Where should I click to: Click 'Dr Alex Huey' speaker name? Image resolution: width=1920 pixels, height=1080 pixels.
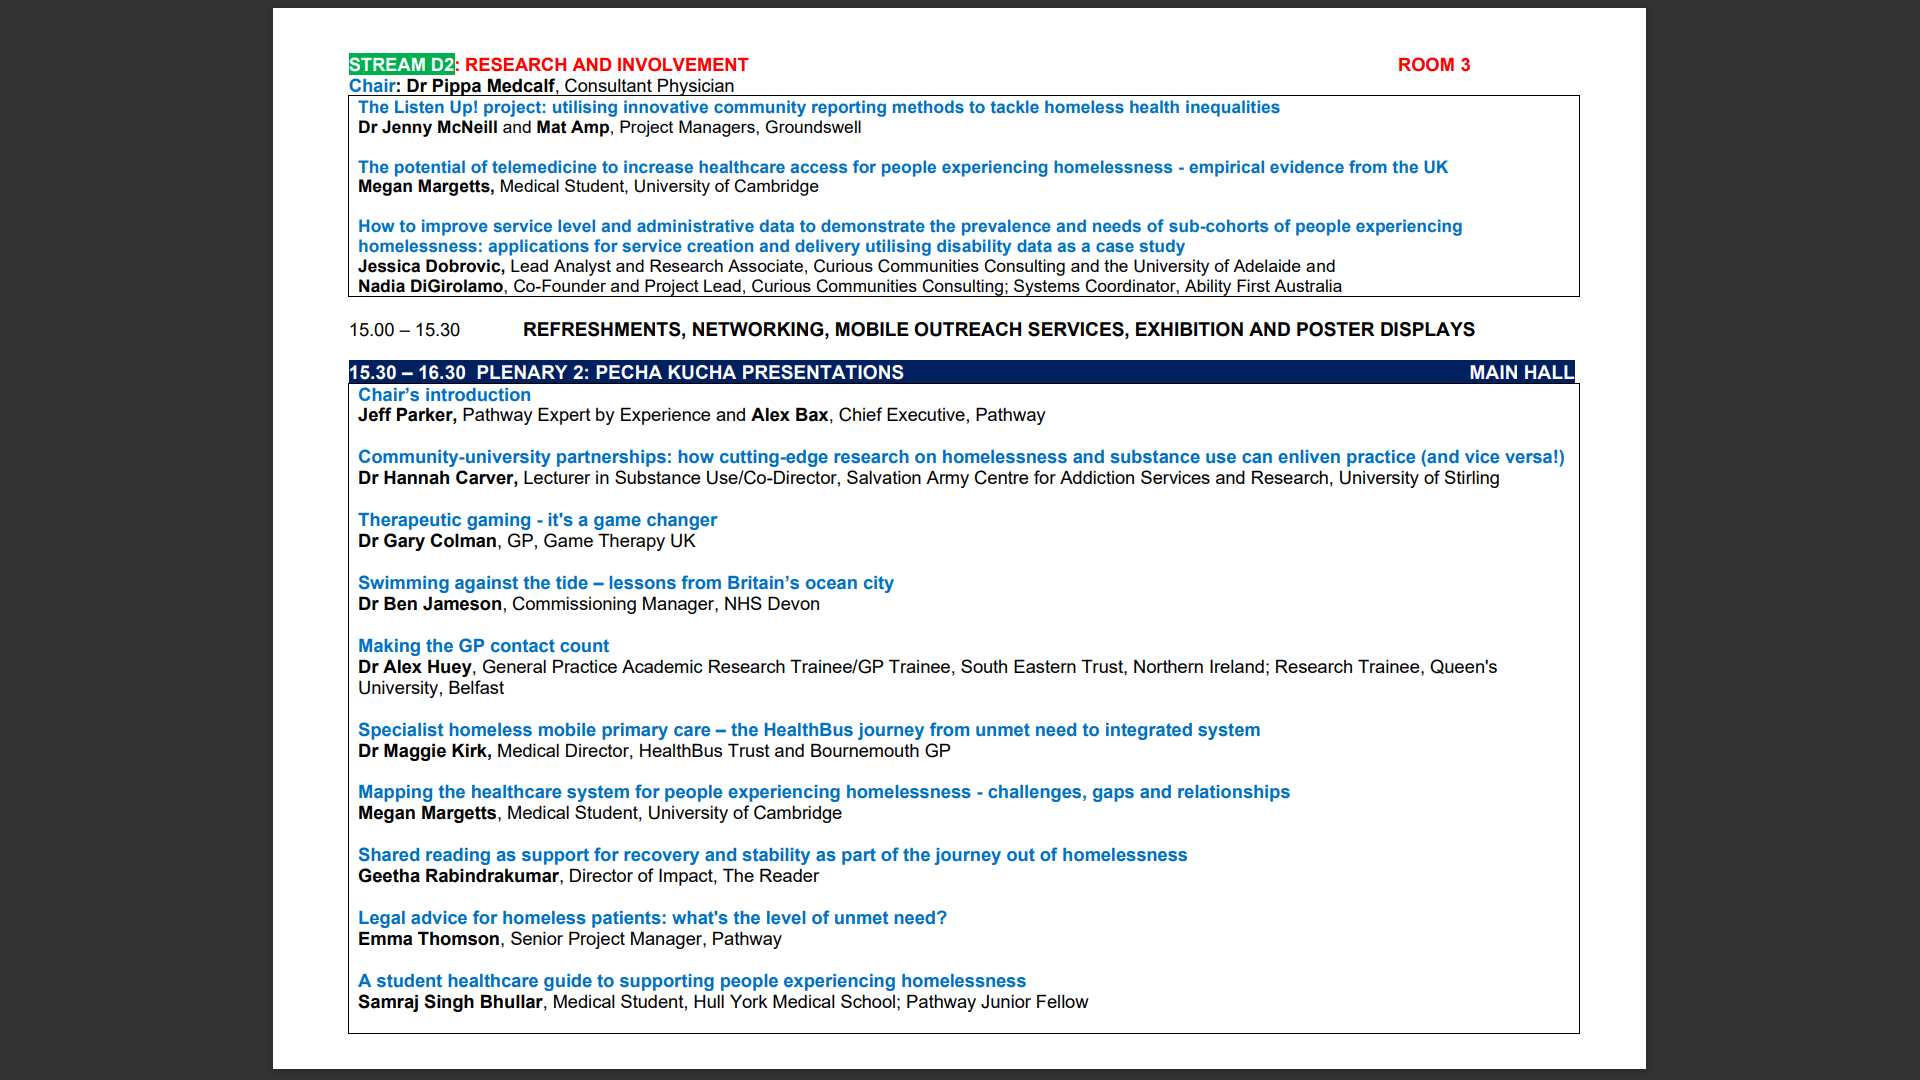(415, 667)
